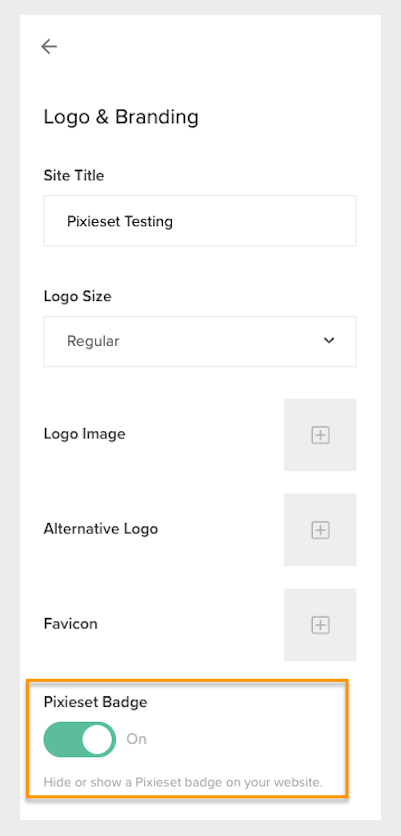401x836 pixels.
Task: Click the "Site Title" label
Action: click(x=74, y=175)
